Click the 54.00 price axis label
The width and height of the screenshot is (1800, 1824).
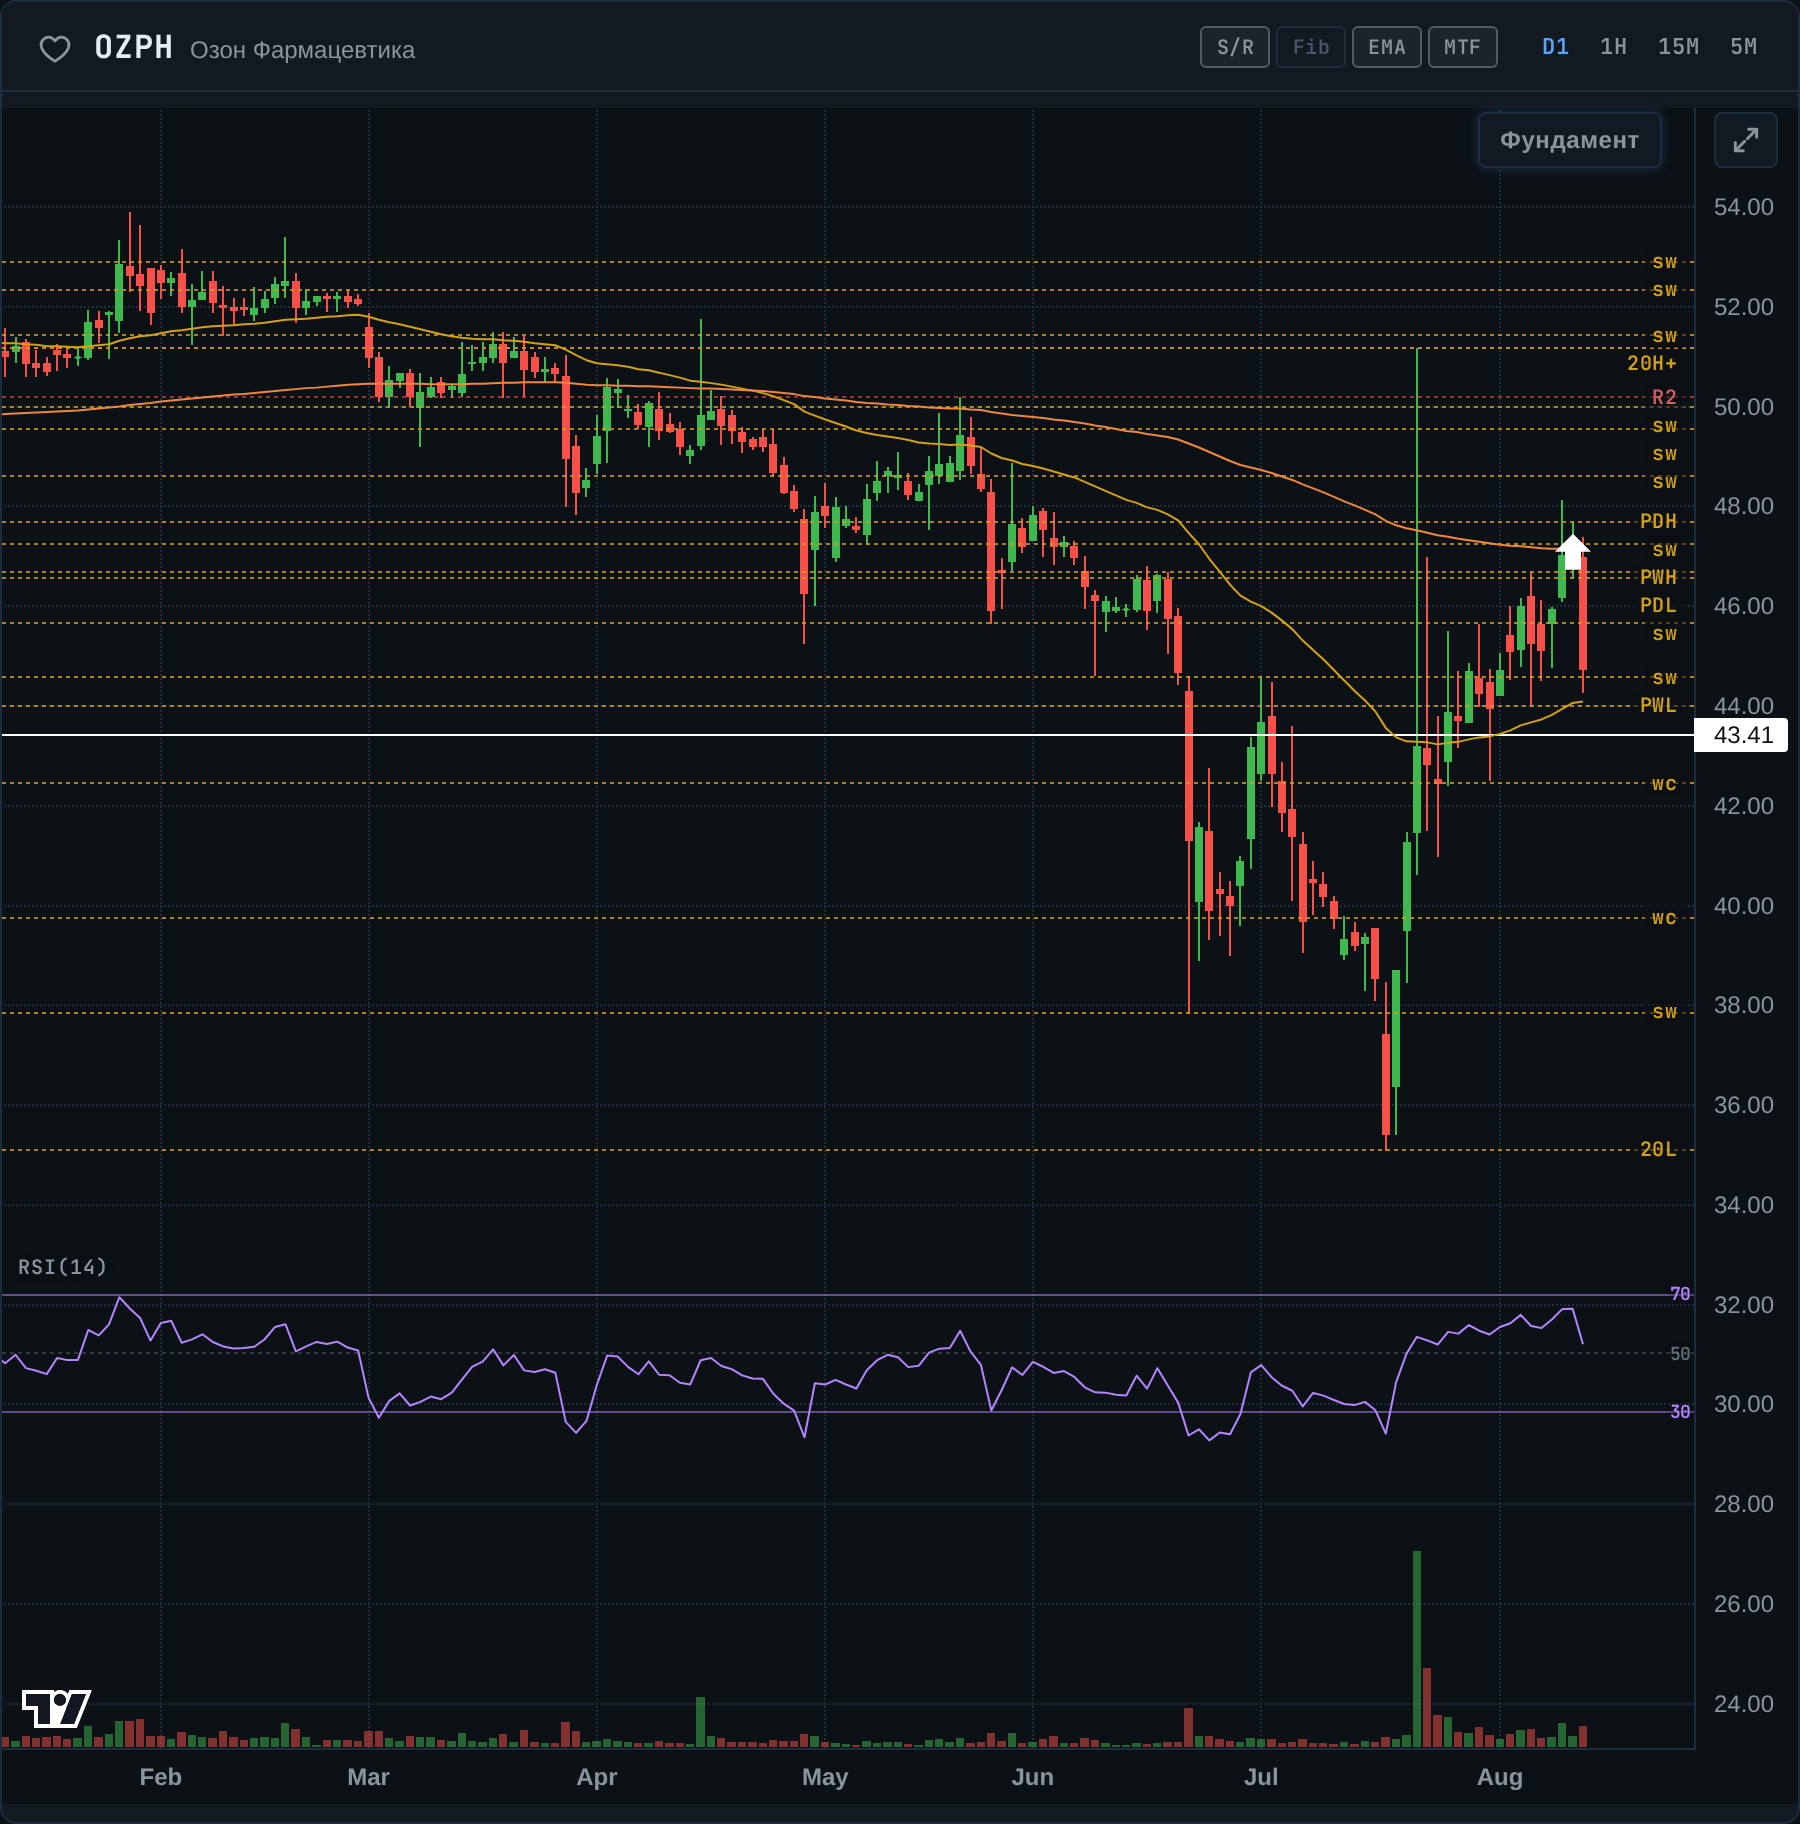[1743, 207]
